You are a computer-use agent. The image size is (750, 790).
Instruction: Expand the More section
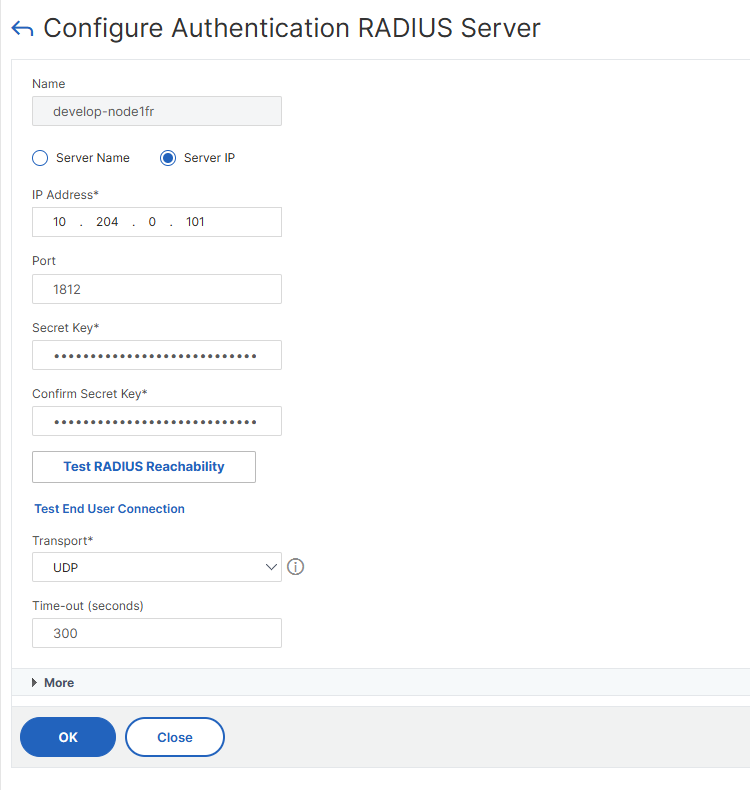click(x=53, y=682)
